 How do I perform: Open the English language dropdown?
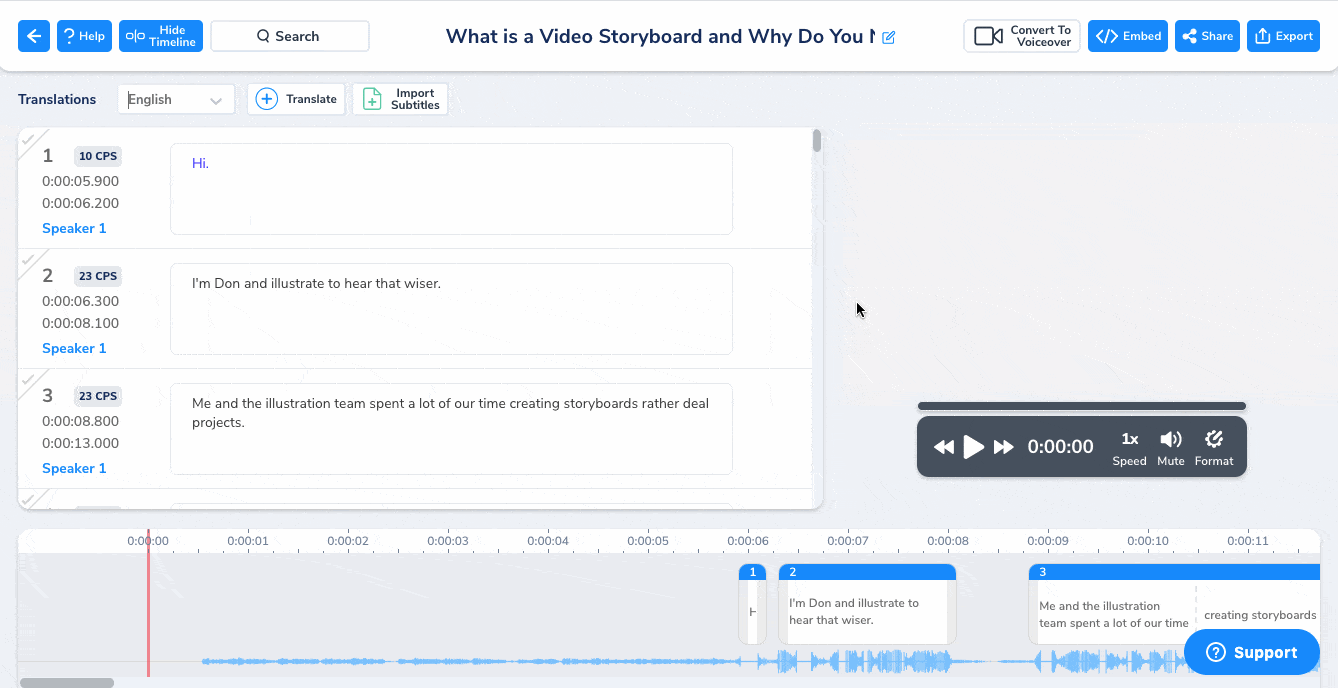pos(176,99)
